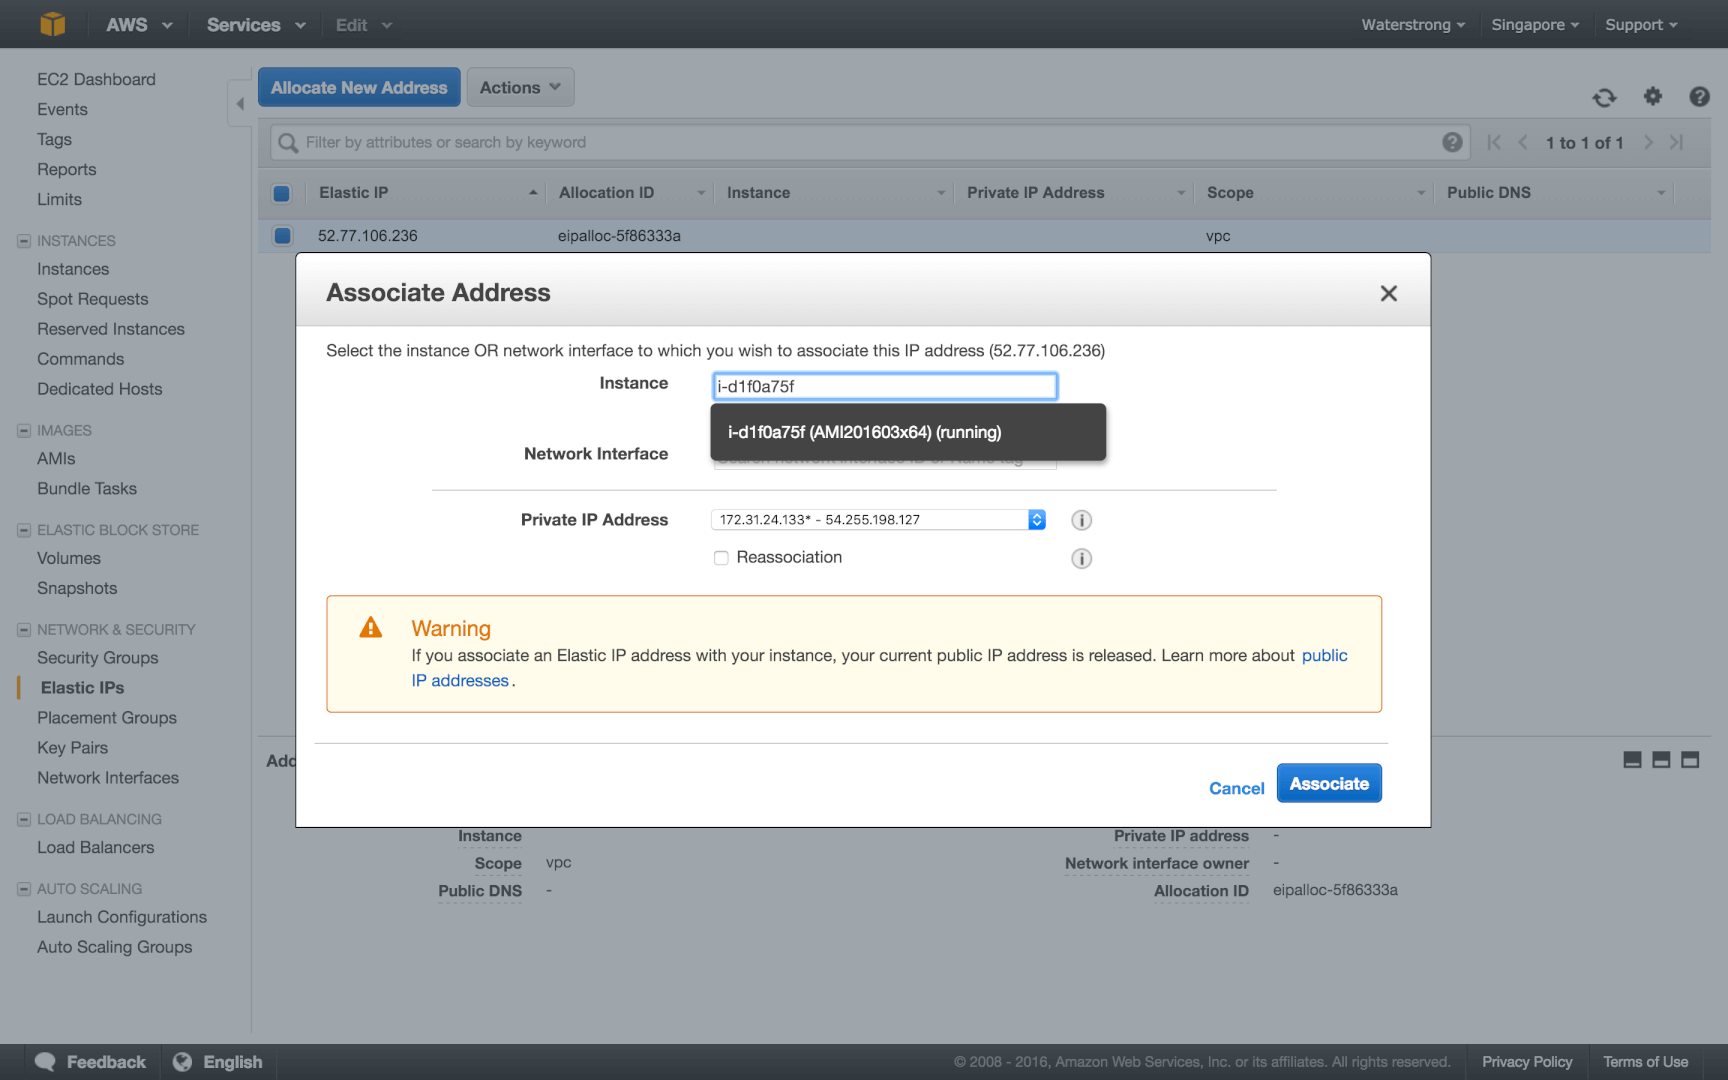
Task: Select i-d1f0a75f (AMI201603x64) running suggestion
Action: tap(908, 432)
